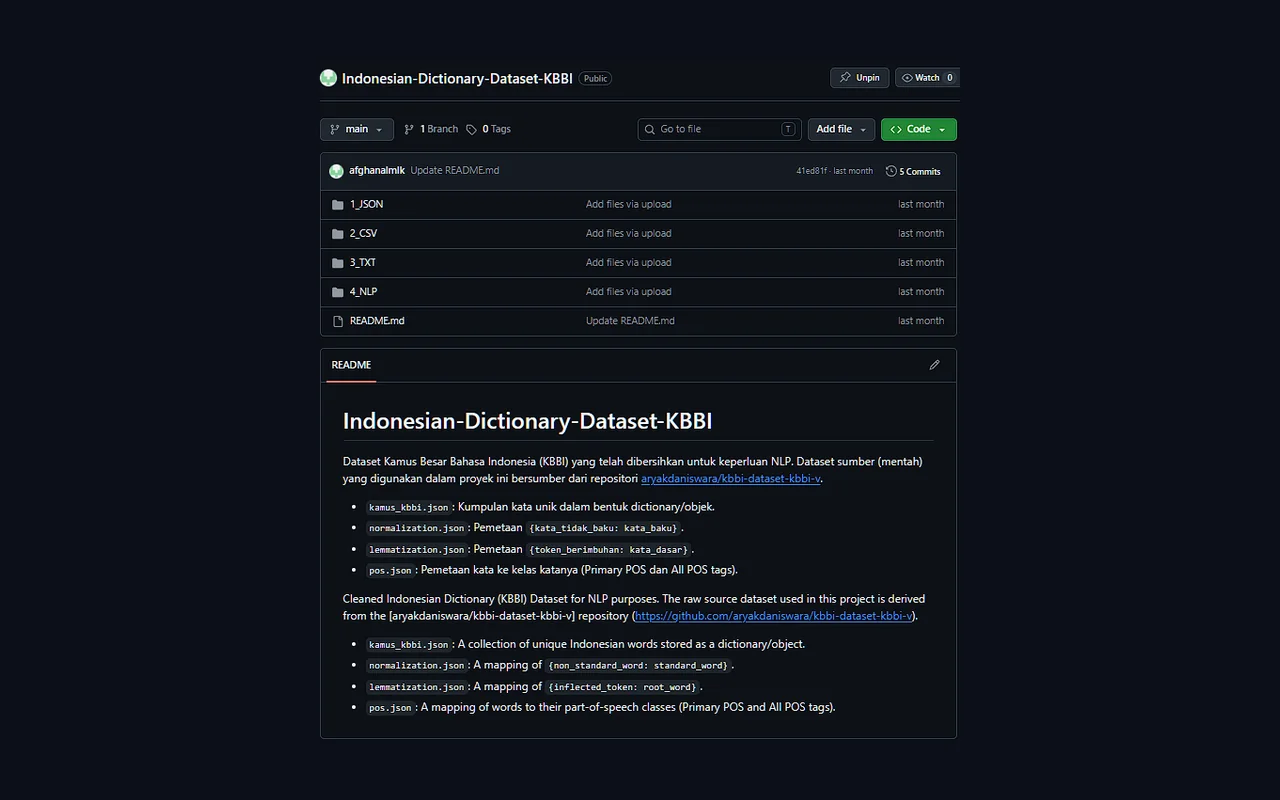
Task: Click the folder icon for 1_JSON
Action: click(x=338, y=204)
